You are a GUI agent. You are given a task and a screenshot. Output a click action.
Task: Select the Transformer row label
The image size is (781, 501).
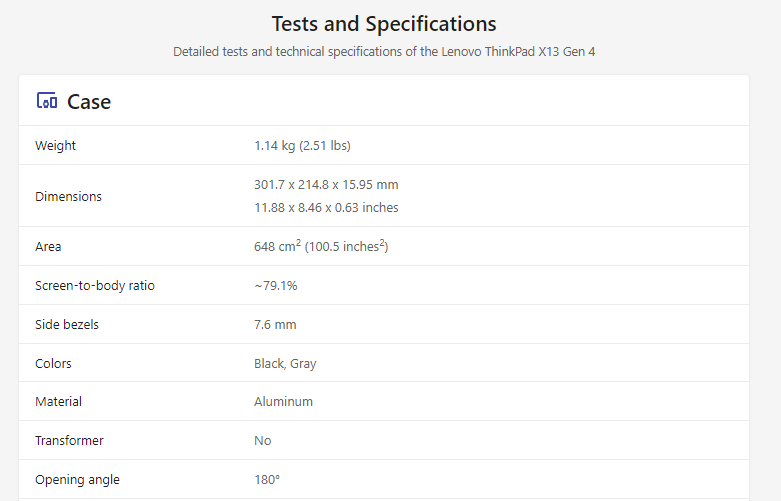click(69, 441)
